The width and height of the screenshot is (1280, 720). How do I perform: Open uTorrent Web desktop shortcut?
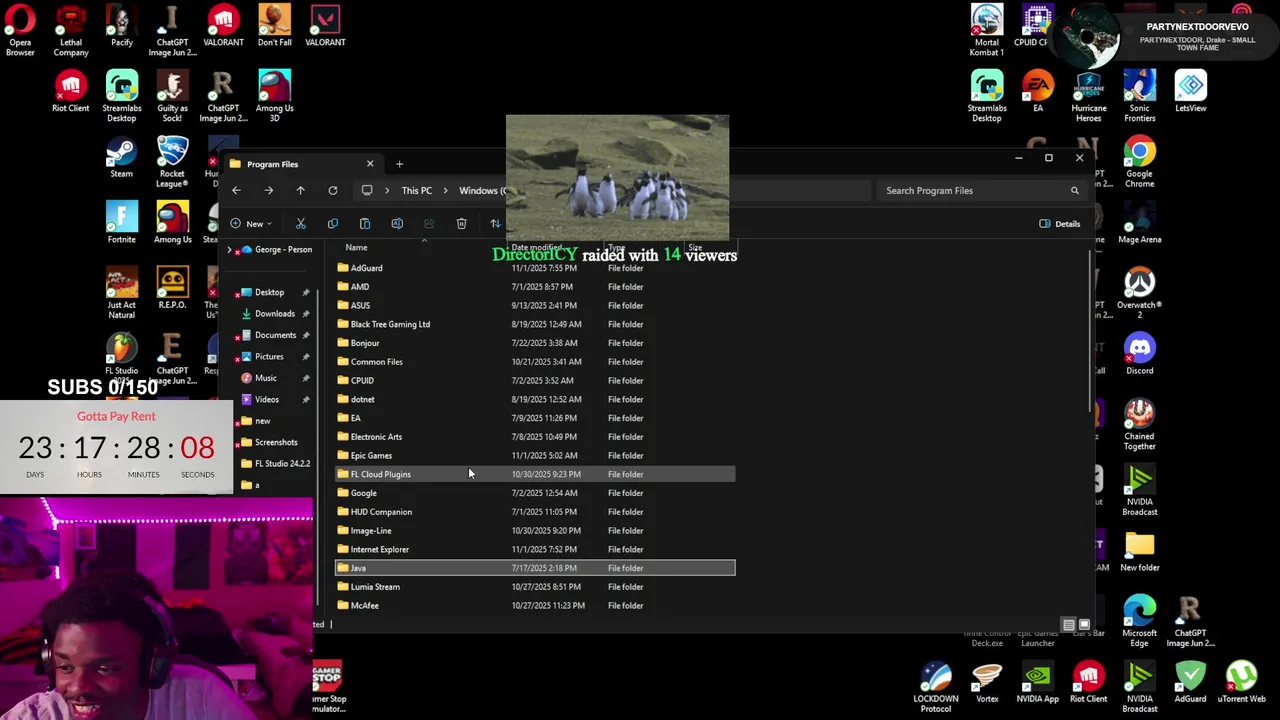pos(1241,682)
